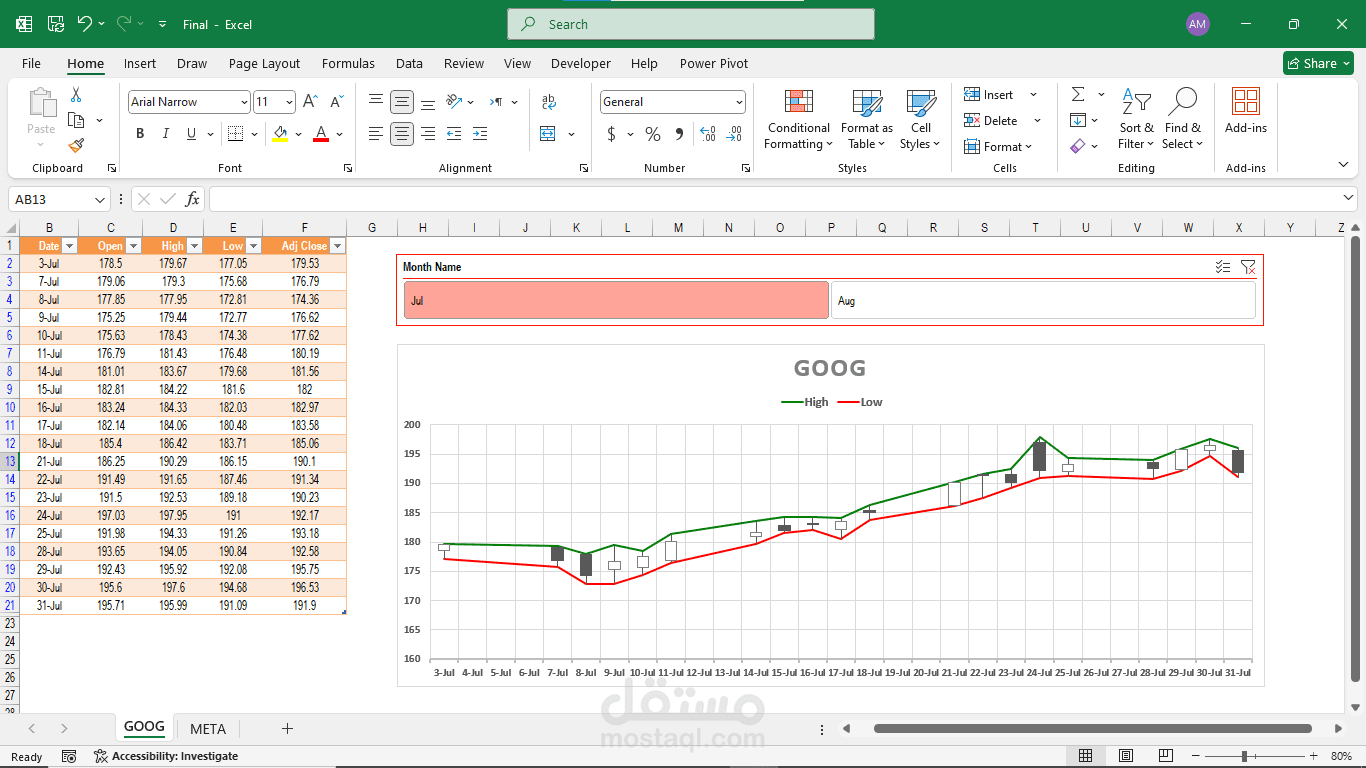
Task: Toggle Underline formatting
Action: pyautogui.click(x=191, y=134)
